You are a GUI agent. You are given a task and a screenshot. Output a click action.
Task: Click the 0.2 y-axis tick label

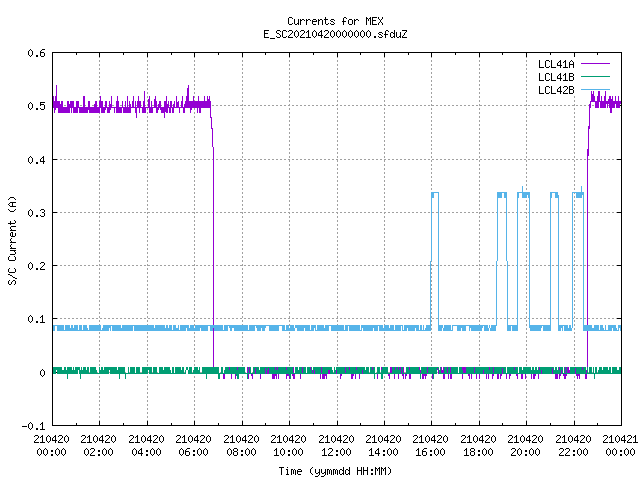36,266
